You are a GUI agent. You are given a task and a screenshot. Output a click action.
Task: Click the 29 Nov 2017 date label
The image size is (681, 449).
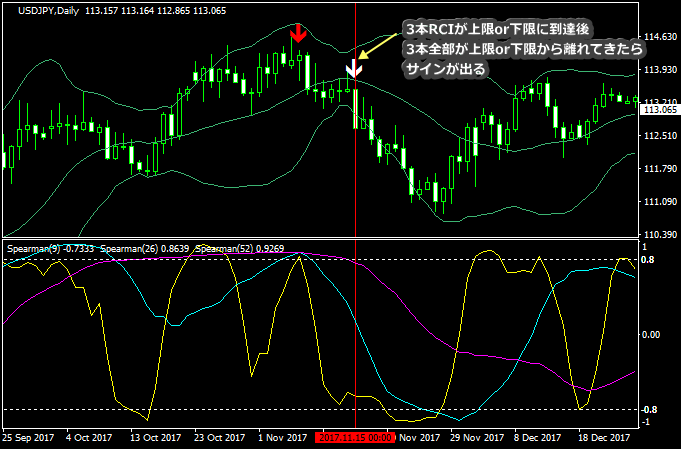tap(477, 437)
